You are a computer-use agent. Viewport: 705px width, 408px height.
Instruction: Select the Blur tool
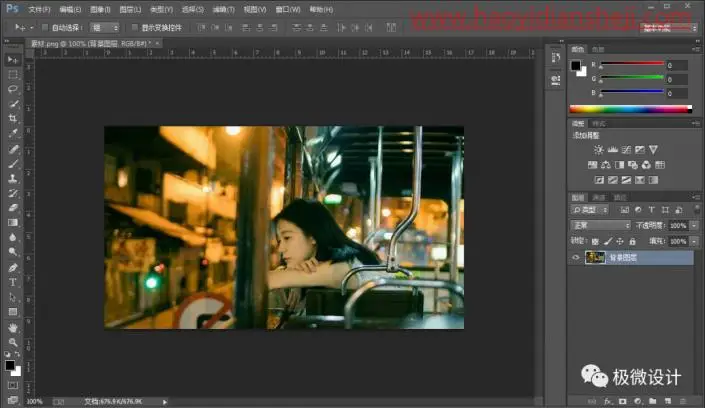pyautogui.click(x=13, y=237)
